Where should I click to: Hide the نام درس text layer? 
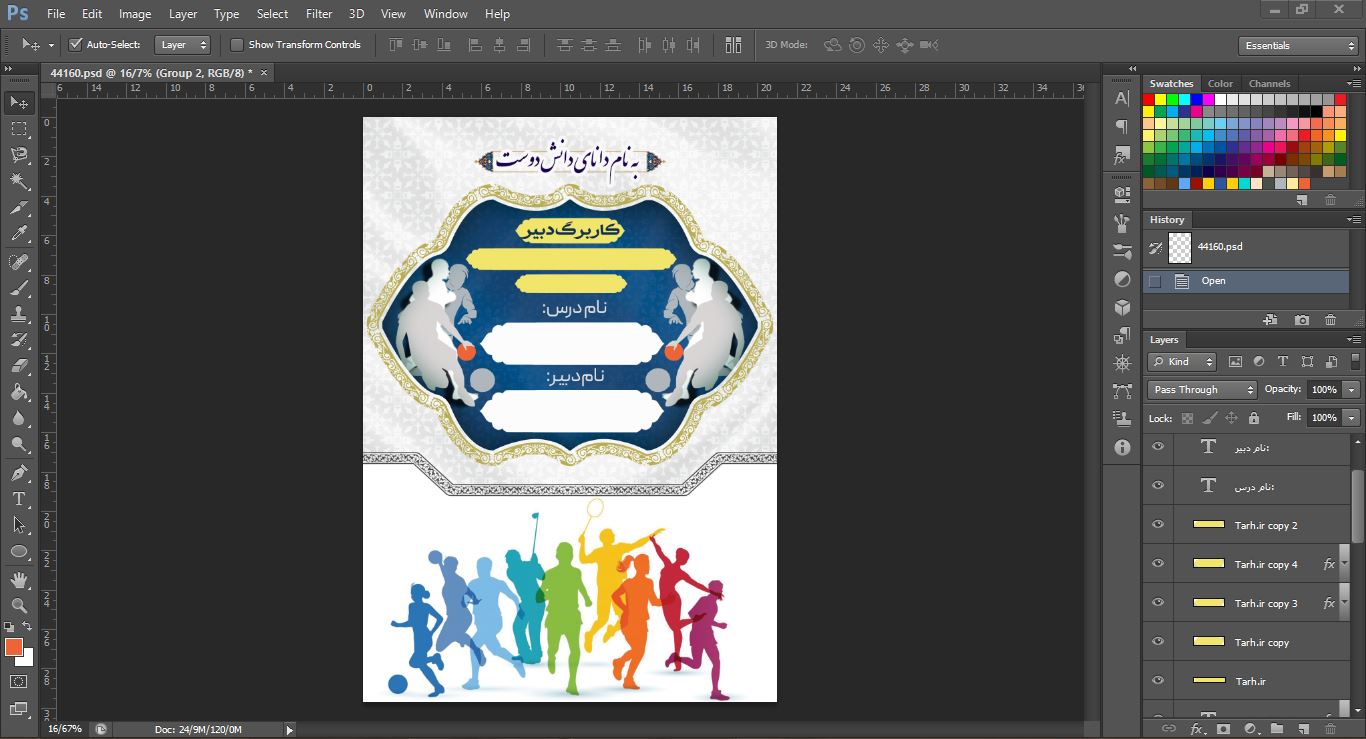point(1158,485)
